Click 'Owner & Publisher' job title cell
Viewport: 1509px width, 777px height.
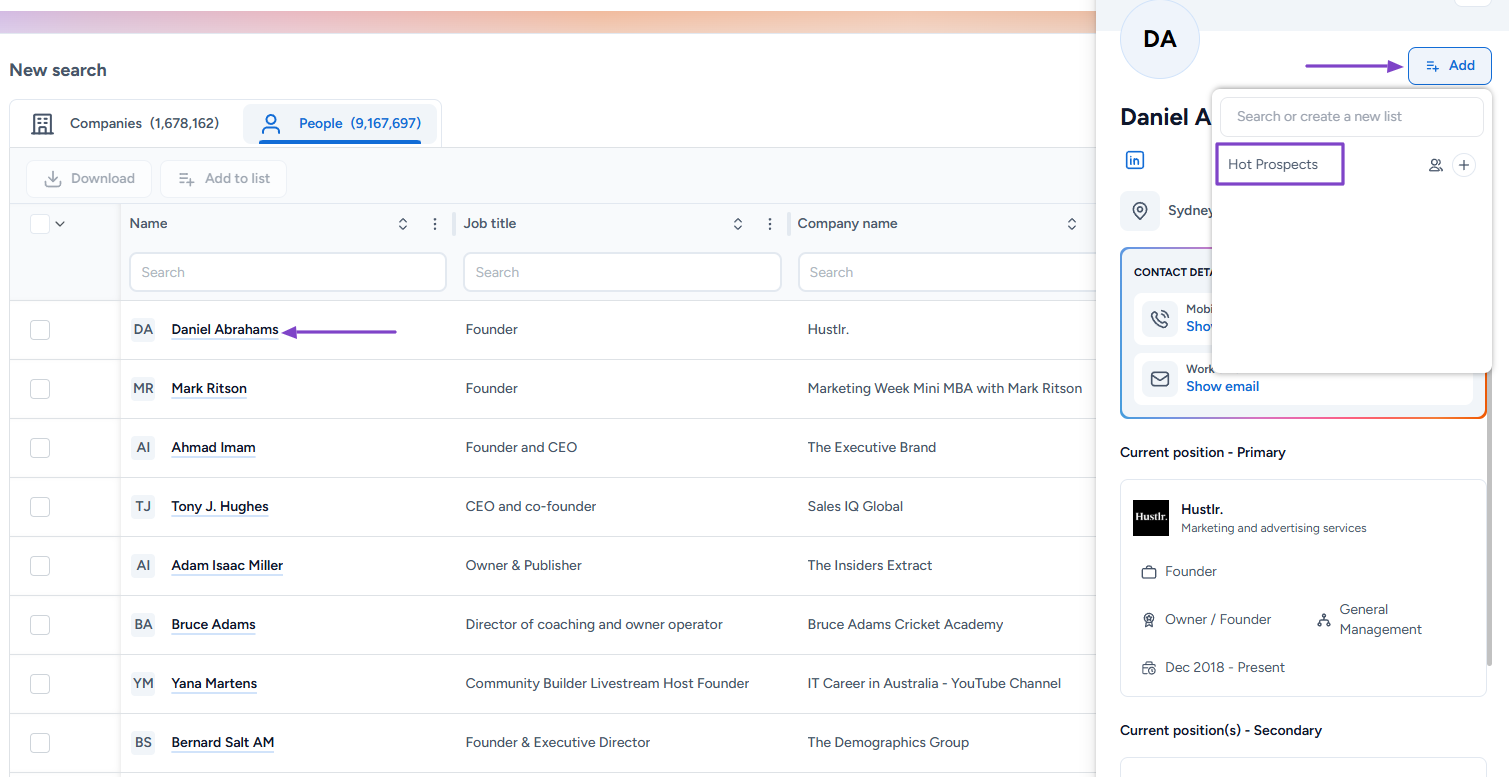(x=523, y=565)
